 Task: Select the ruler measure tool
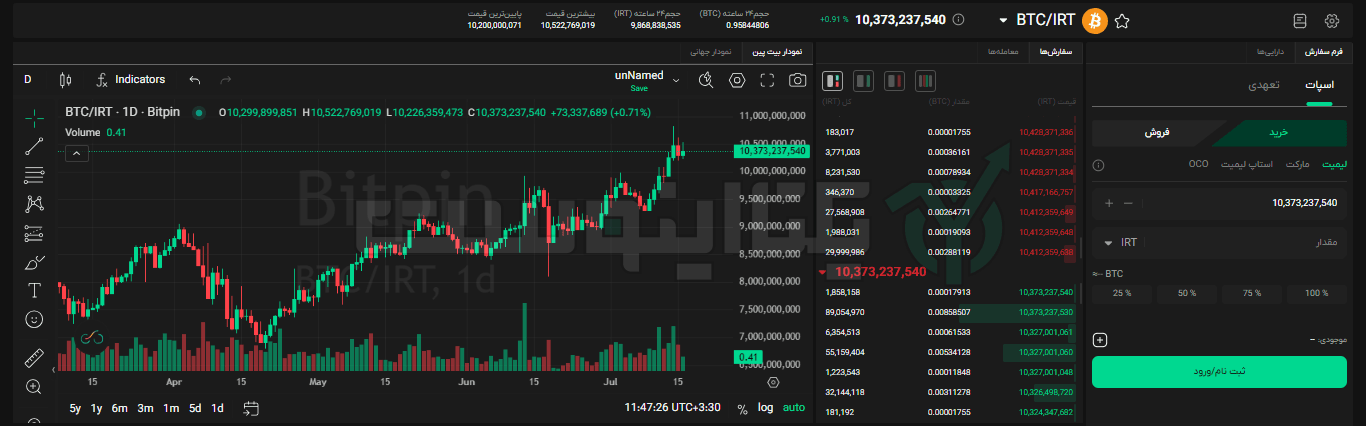[34, 358]
